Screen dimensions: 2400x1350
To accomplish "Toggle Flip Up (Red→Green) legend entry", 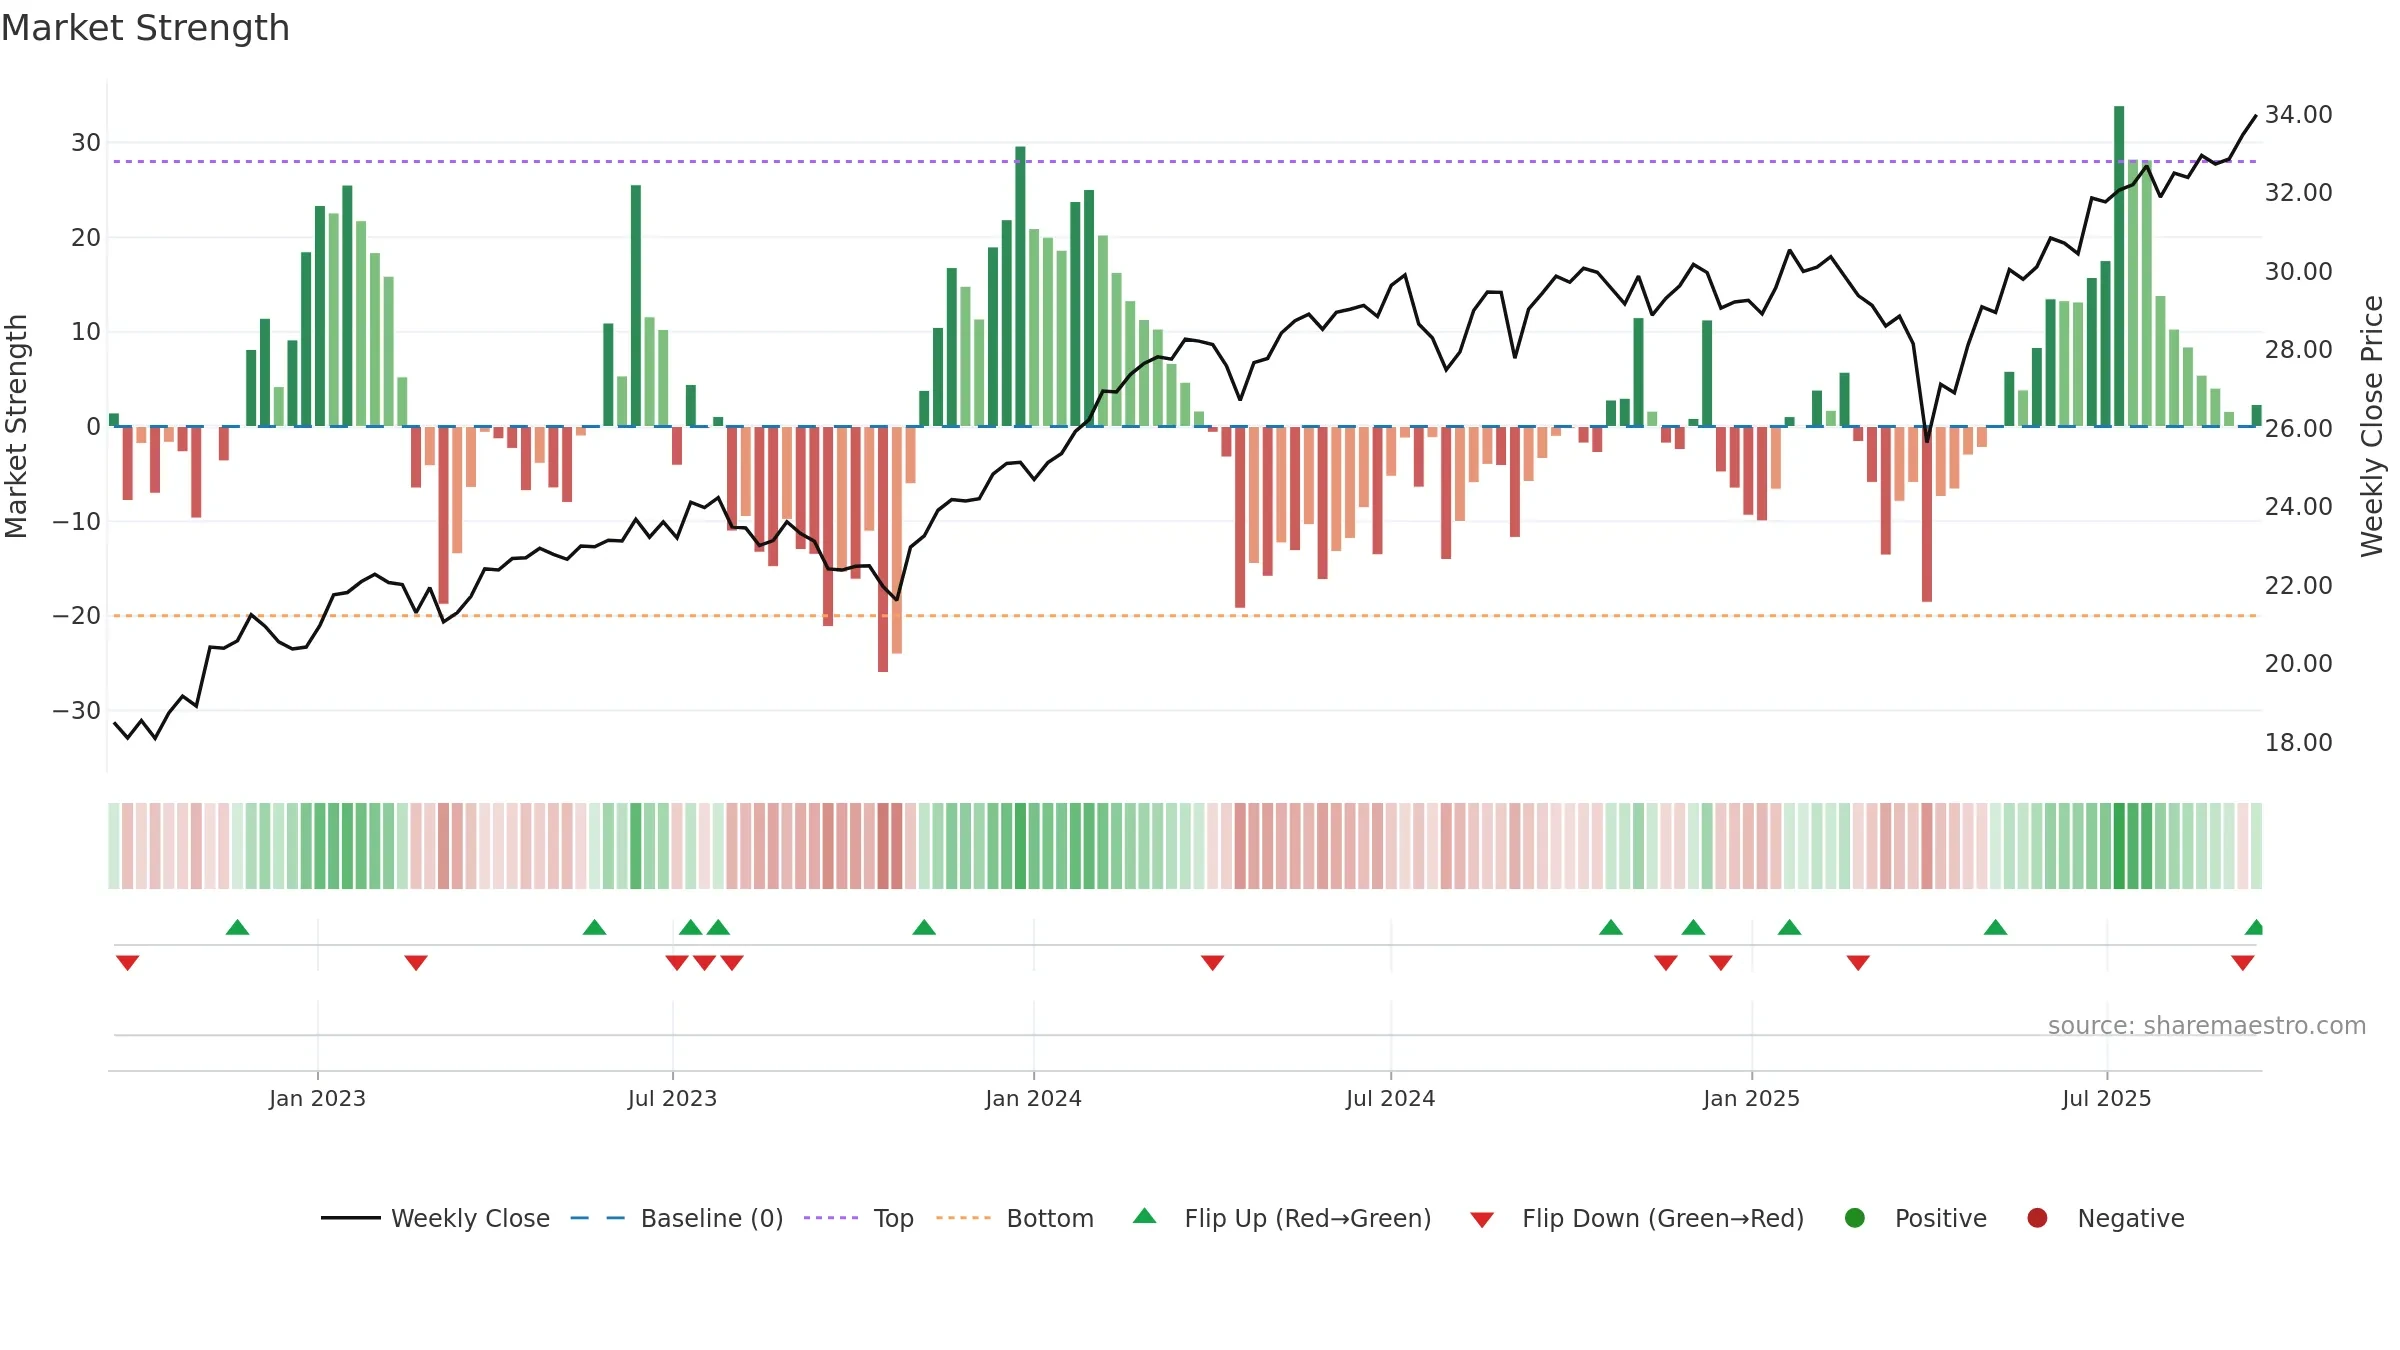I will coord(1282,1218).
